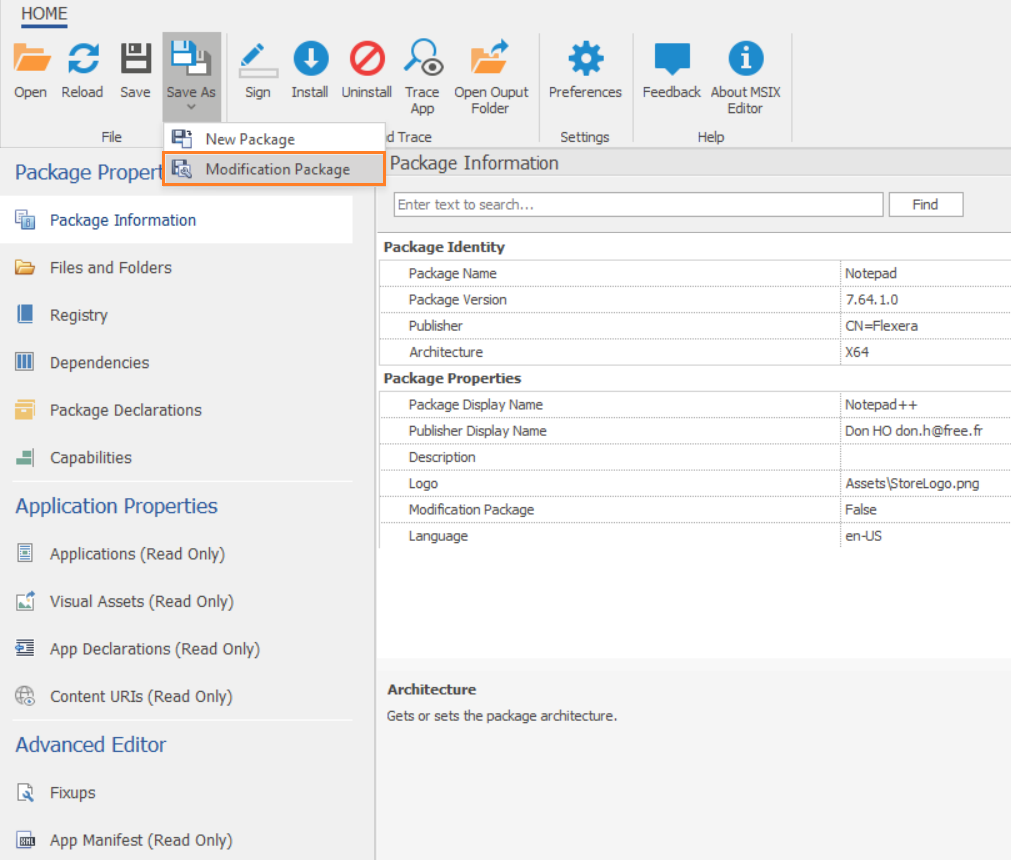The image size is (1011, 860).
Task: Select Logo value Assets\StoreLogo.png
Action: click(912, 484)
